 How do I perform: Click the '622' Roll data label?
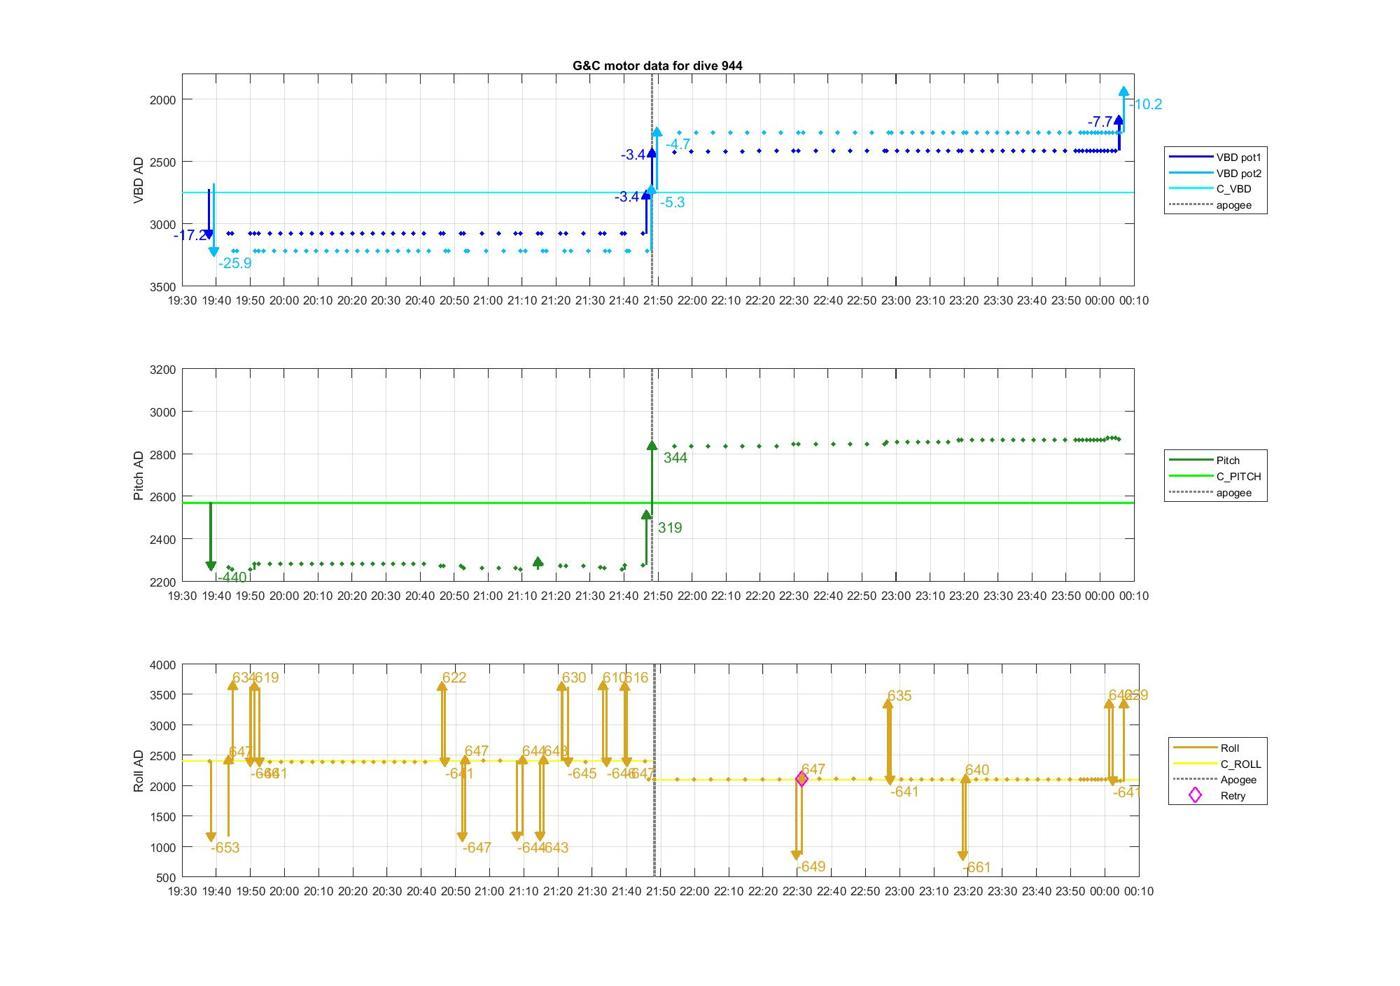click(x=454, y=678)
